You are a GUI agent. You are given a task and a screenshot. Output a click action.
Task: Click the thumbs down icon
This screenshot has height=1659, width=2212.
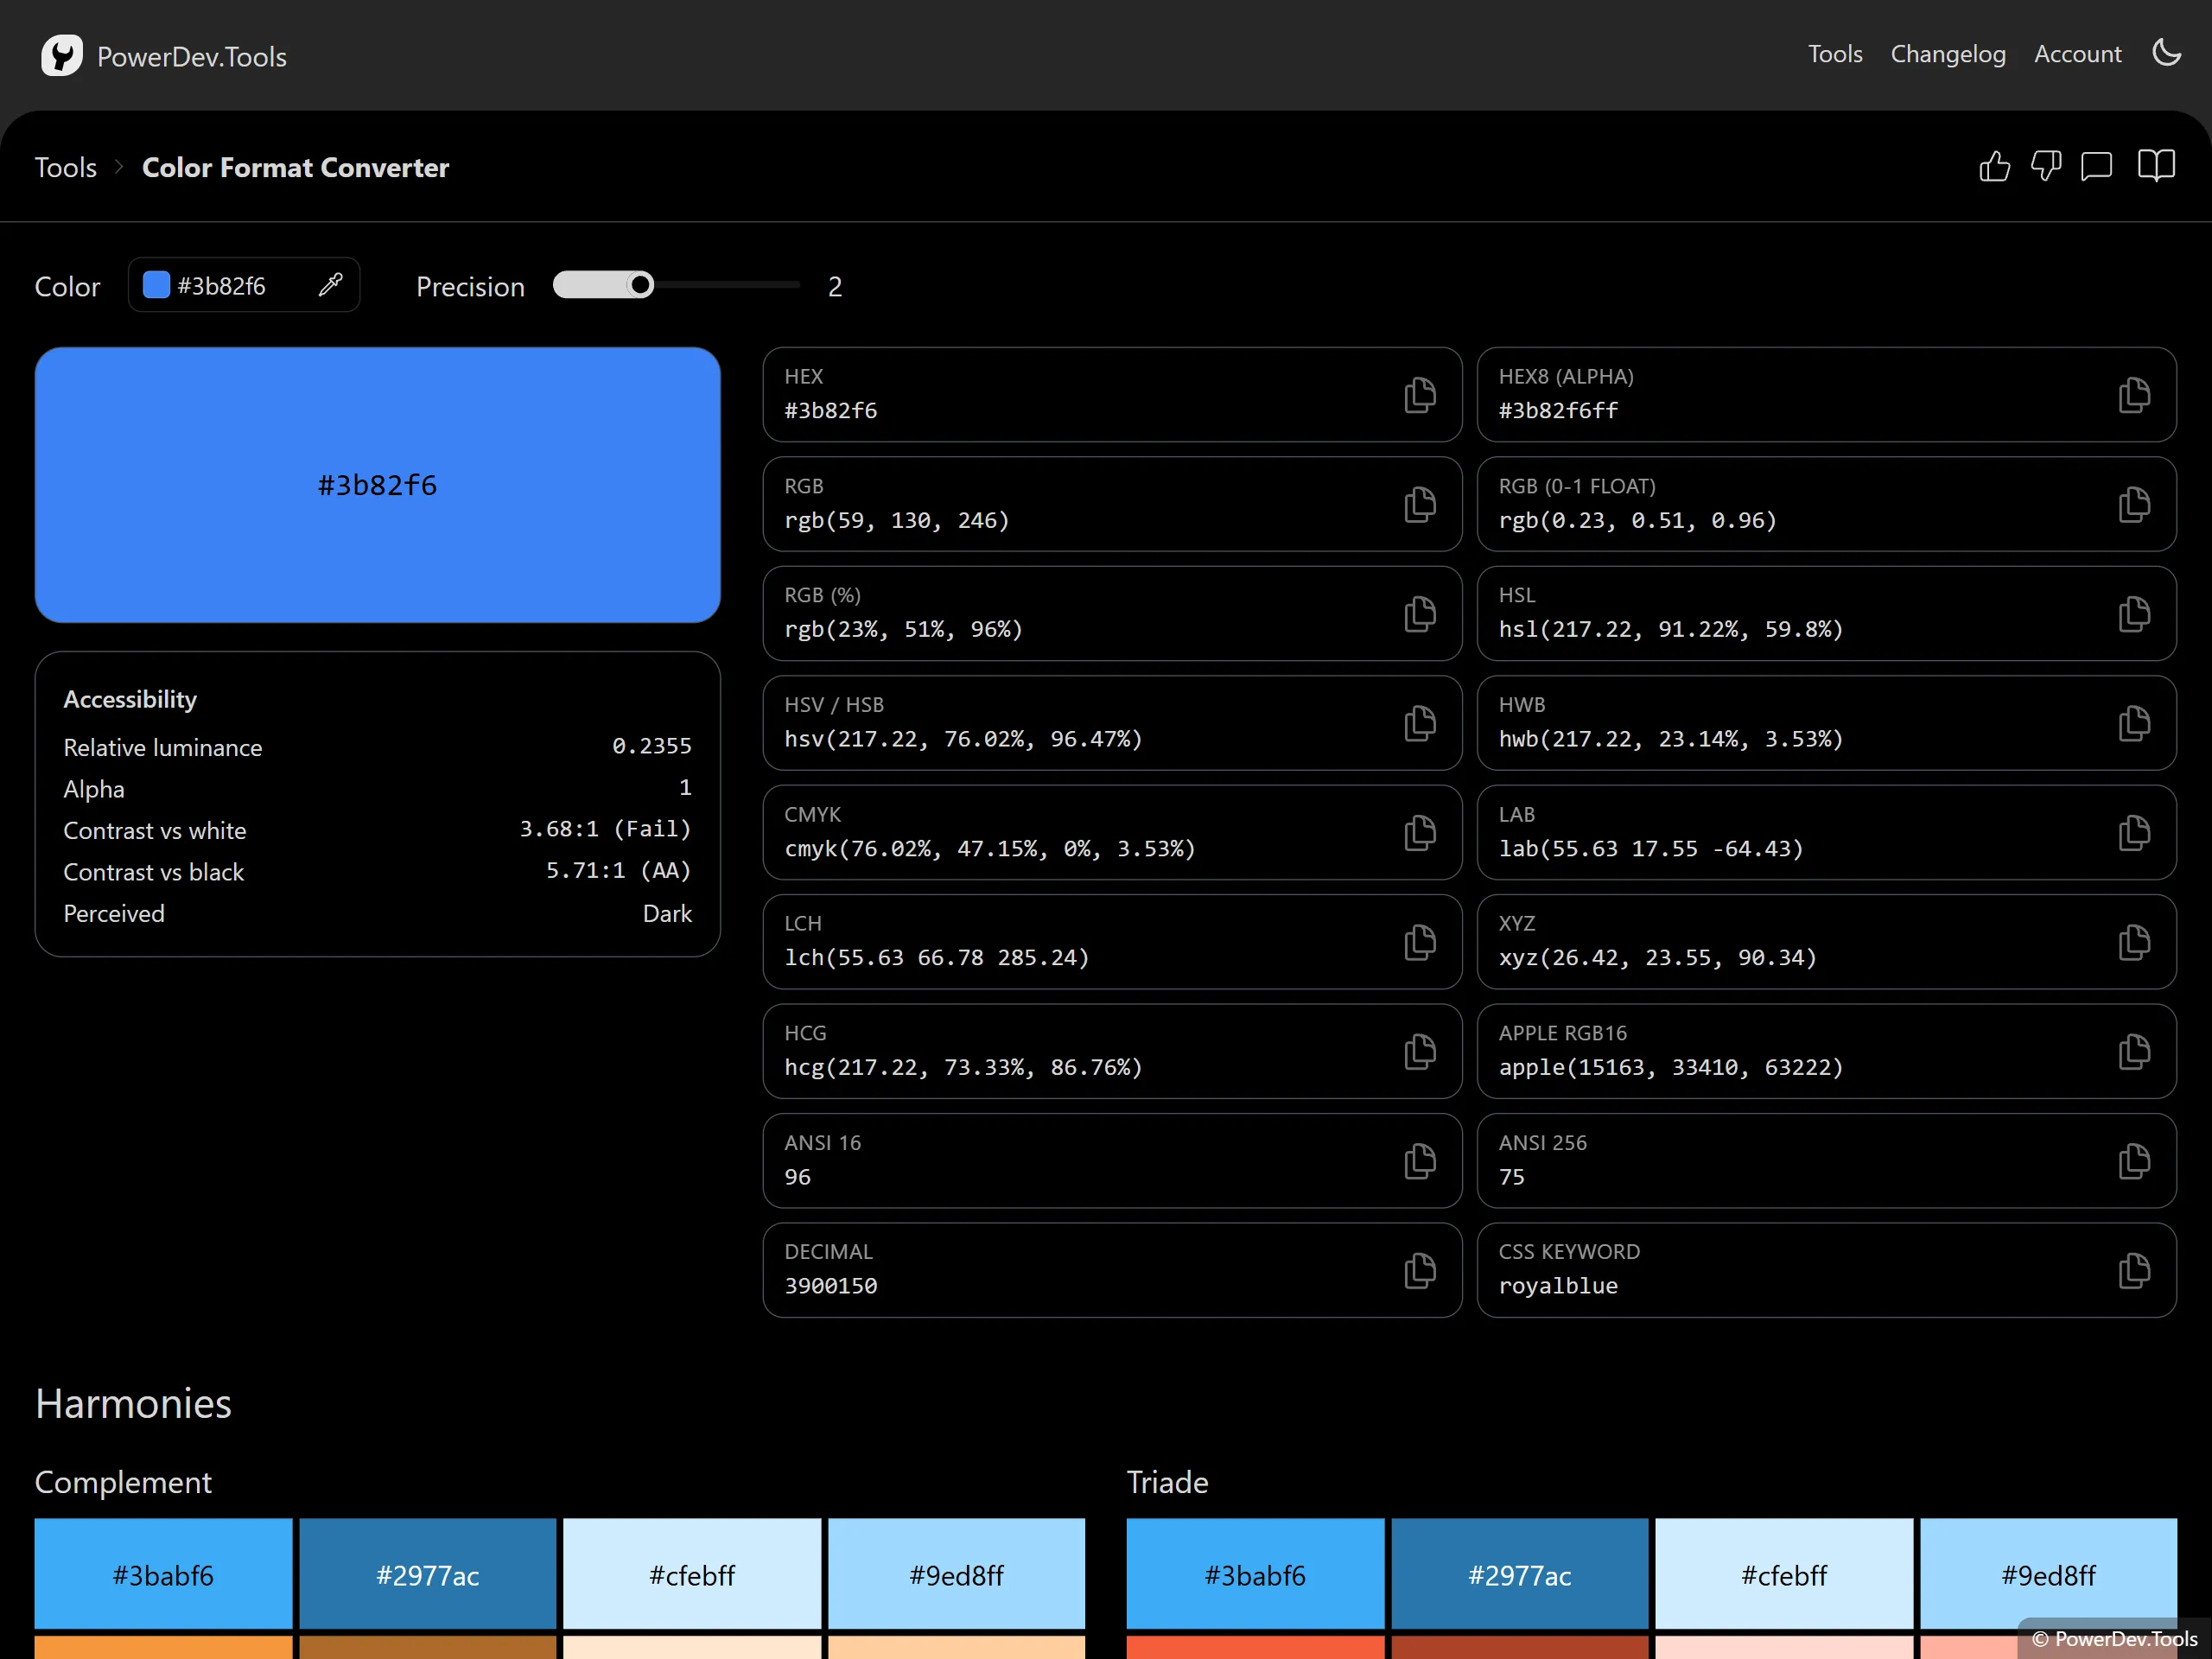pyautogui.click(x=2046, y=166)
